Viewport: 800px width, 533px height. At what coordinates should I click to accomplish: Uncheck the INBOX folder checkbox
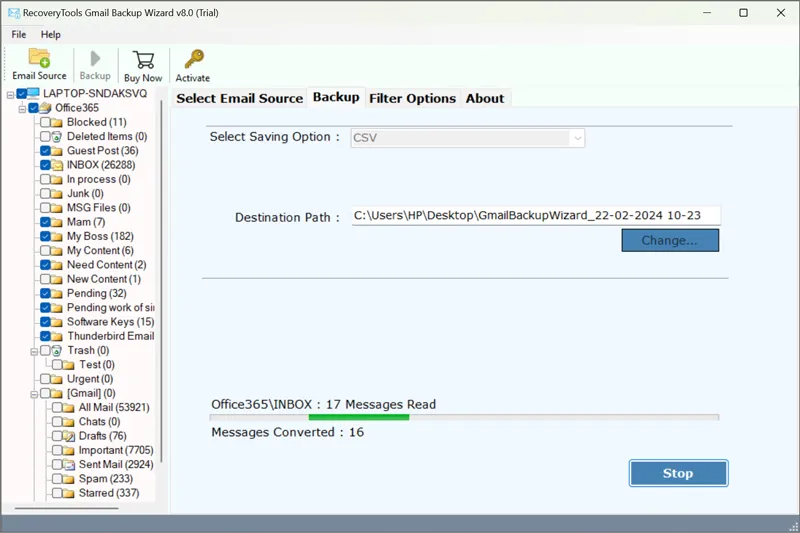[46, 165]
